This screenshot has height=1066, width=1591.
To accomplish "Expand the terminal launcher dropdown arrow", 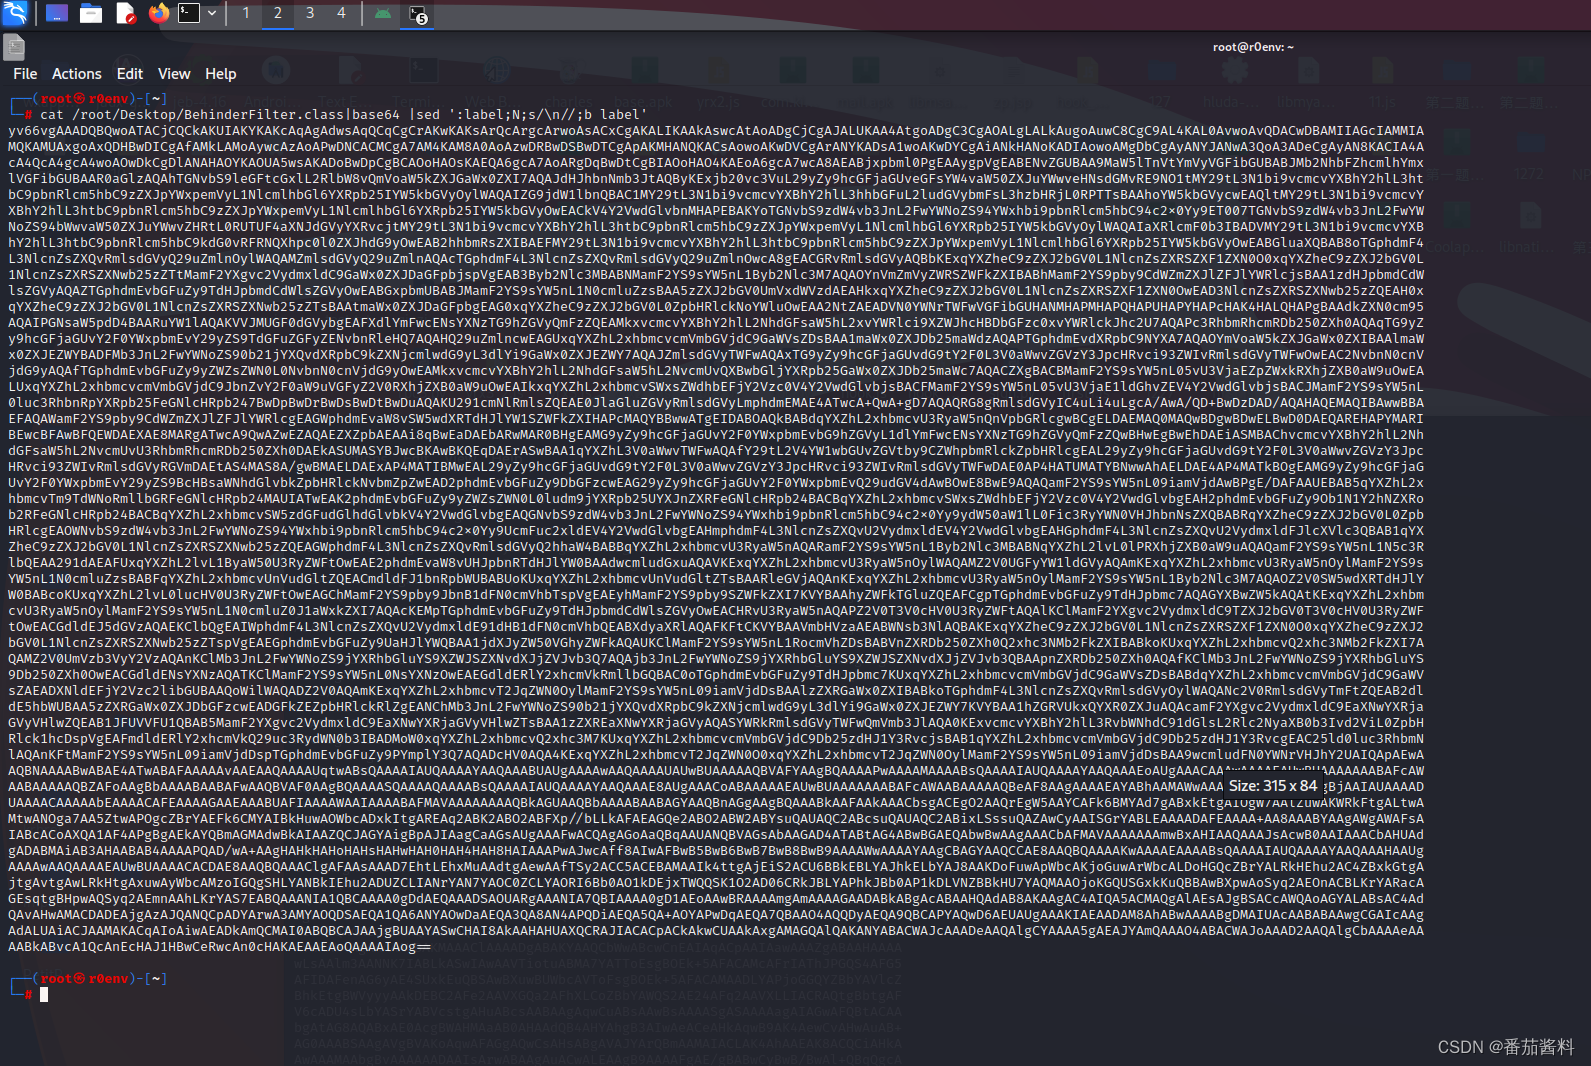I will [212, 13].
